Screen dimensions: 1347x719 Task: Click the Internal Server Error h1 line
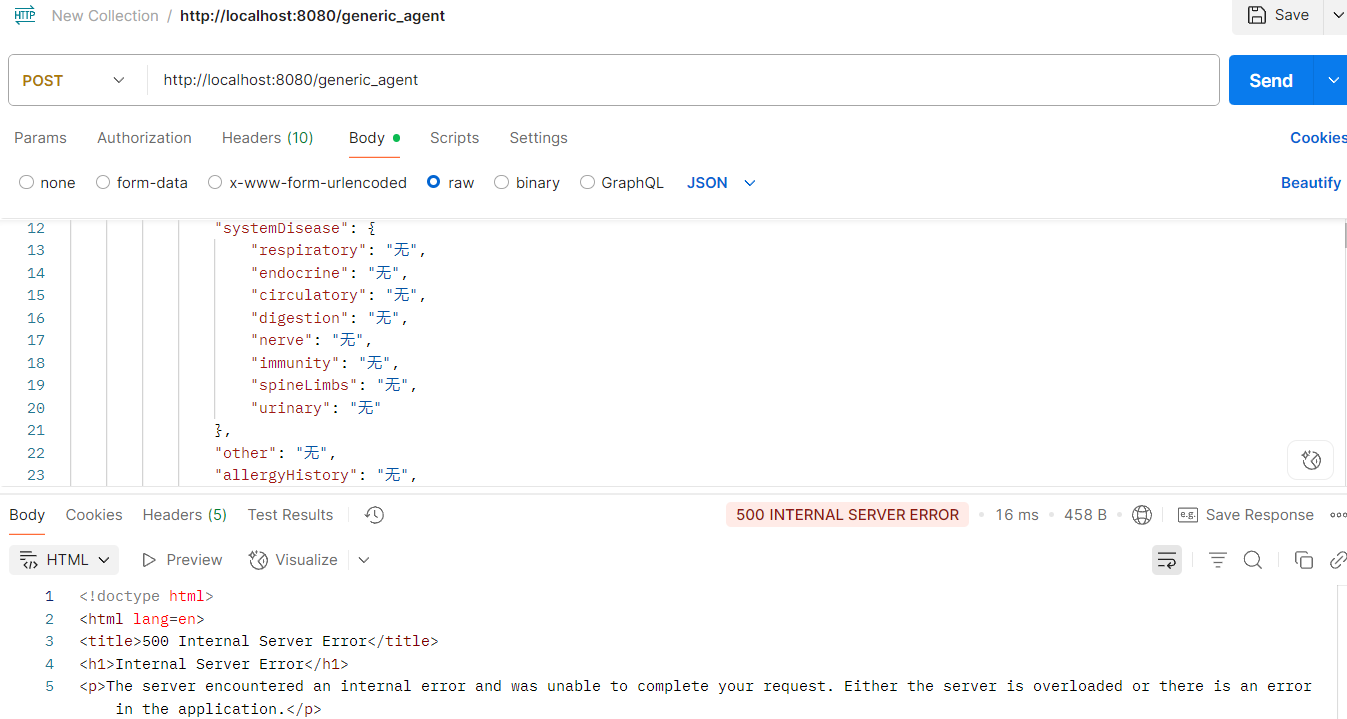pyautogui.click(x=214, y=664)
